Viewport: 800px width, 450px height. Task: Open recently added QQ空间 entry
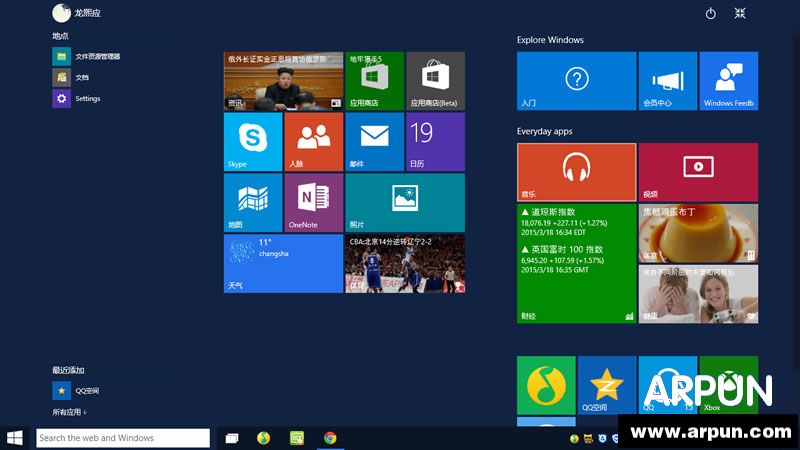tap(76, 391)
